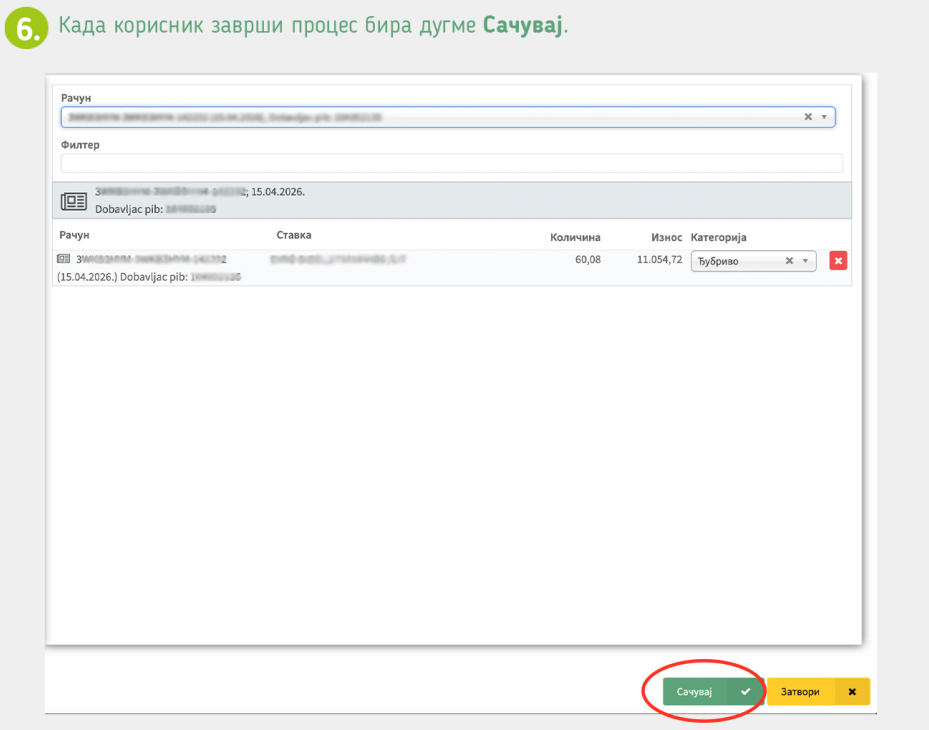
Task: Open the Ђубриво category combo box
Action: (x=753, y=261)
